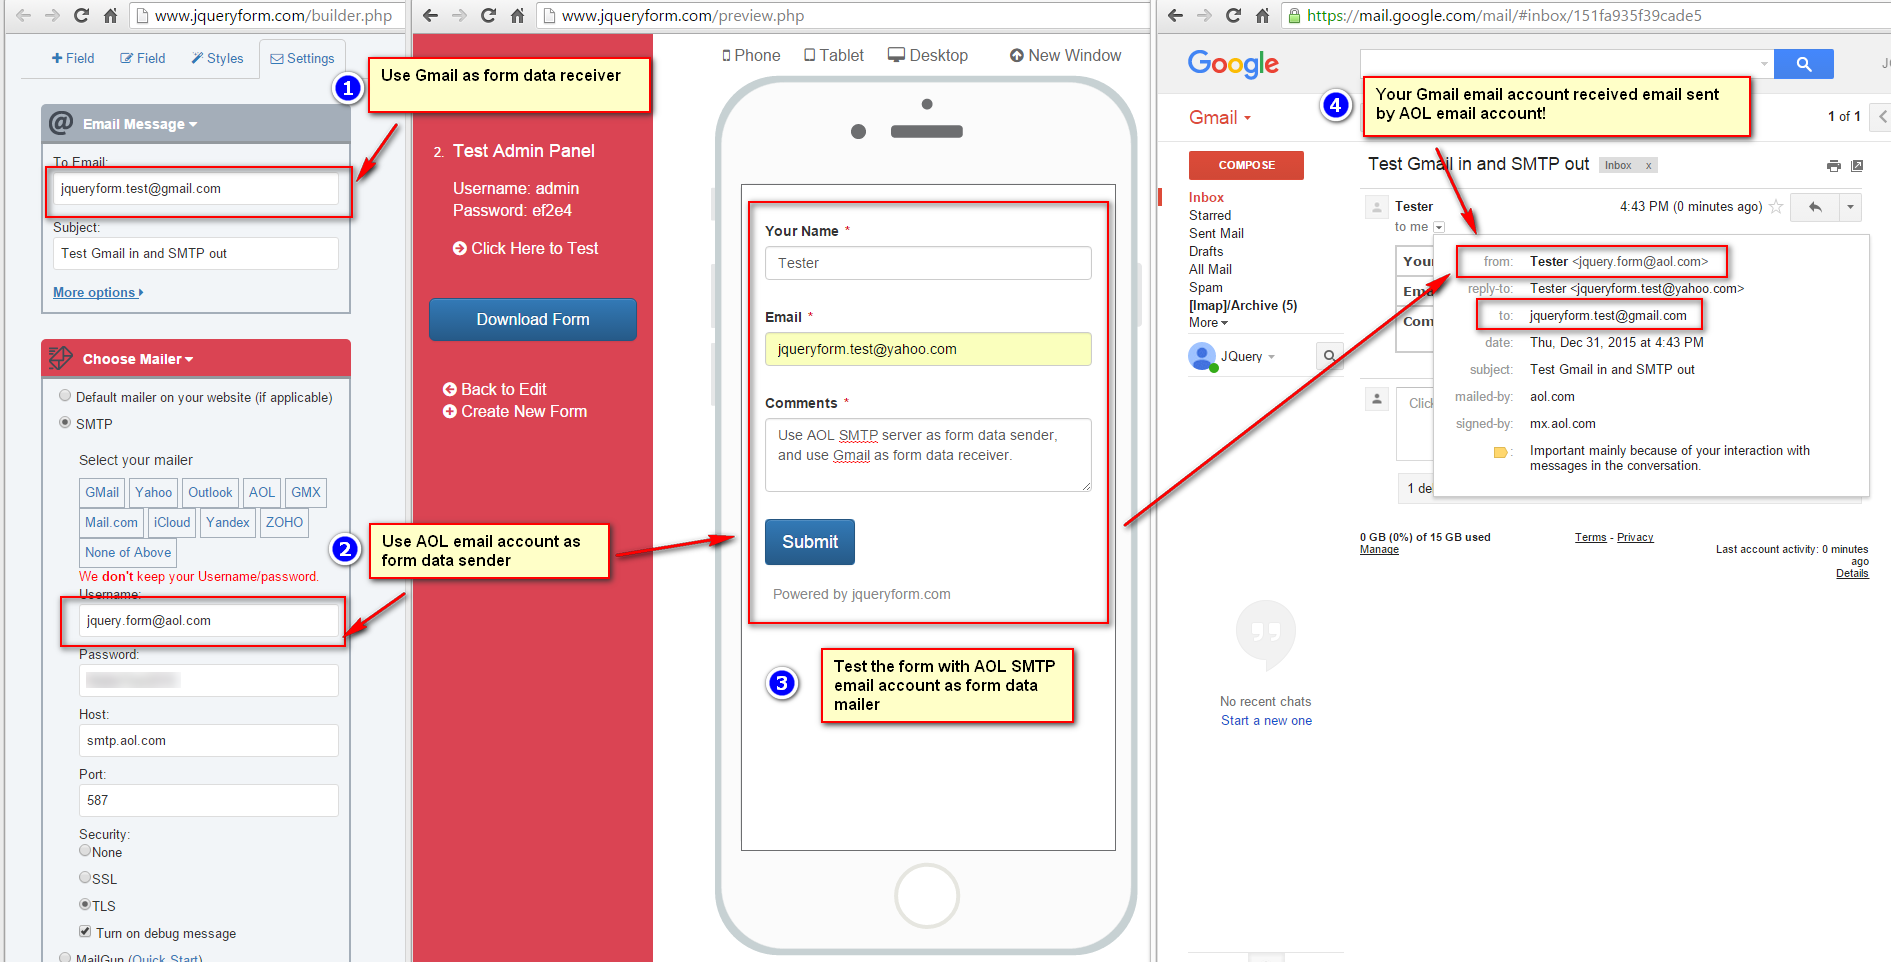Image resolution: width=1891 pixels, height=962 pixels.
Task: Open the email in new window icon
Action: click(1857, 166)
